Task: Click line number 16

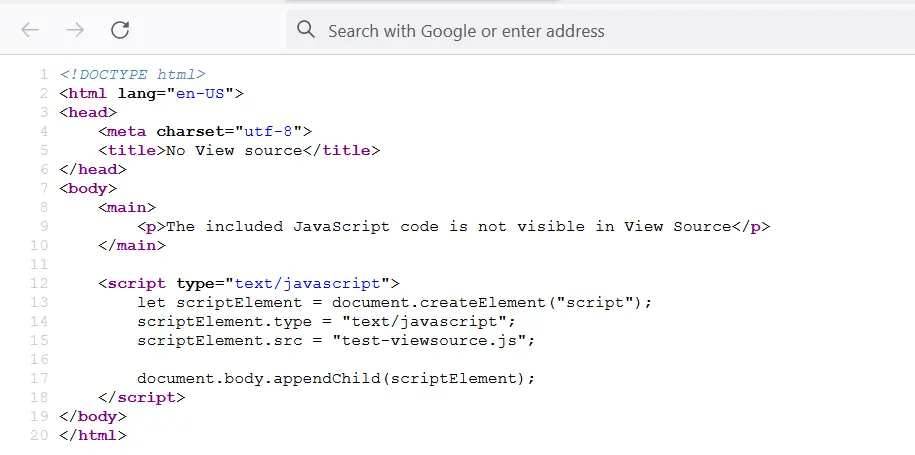Action: click(x=39, y=359)
